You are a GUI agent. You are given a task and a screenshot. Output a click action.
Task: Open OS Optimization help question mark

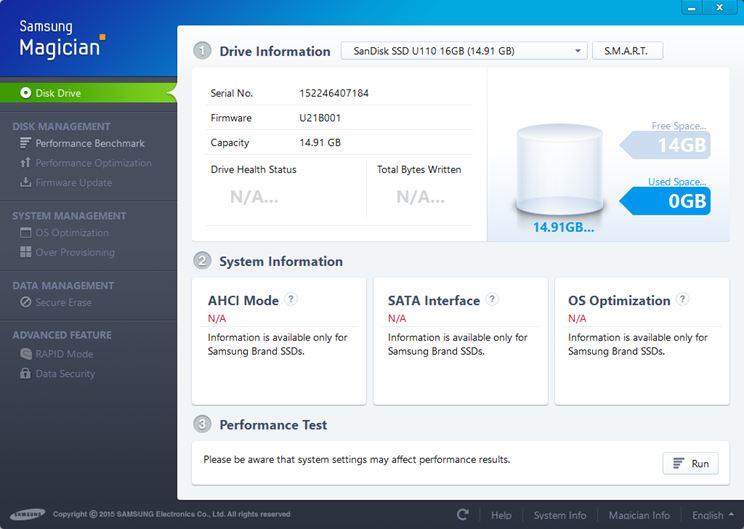coord(682,299)
